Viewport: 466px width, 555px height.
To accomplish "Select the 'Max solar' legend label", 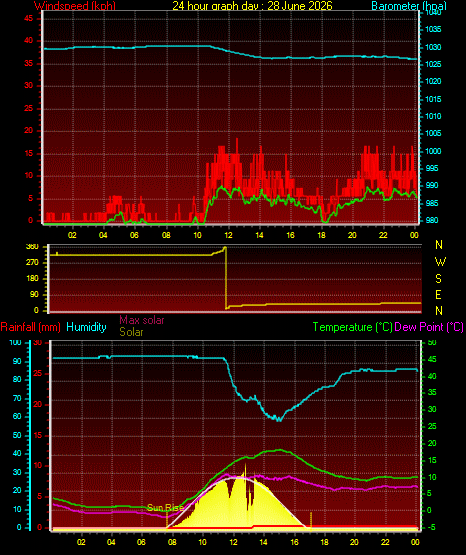I will tap(142, 320).
